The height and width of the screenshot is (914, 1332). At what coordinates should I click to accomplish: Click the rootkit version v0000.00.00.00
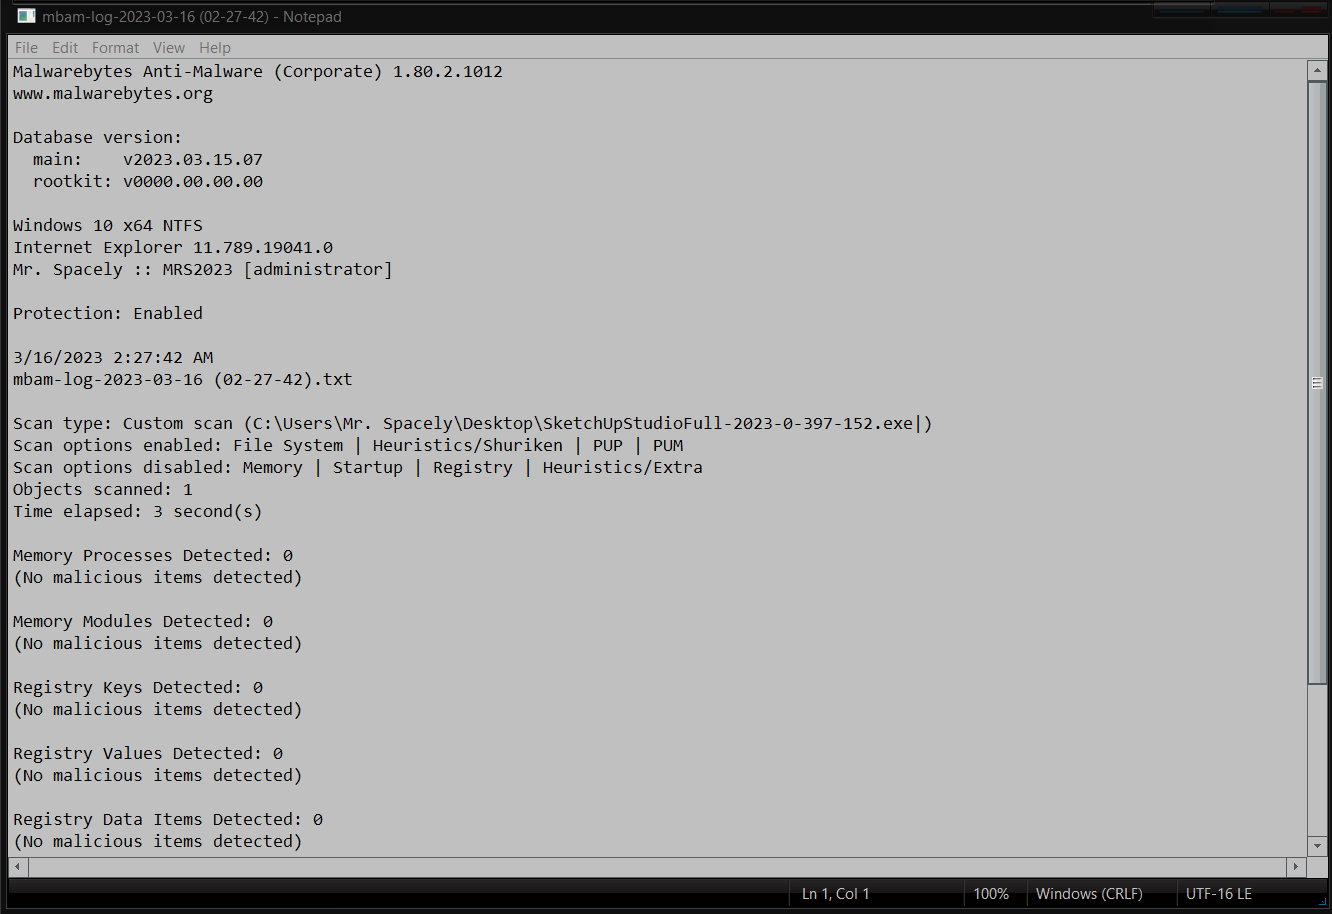[193, 182]
